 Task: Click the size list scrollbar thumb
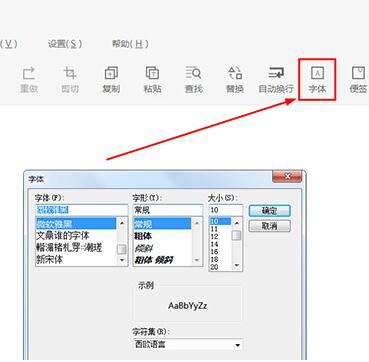point(237,236)
